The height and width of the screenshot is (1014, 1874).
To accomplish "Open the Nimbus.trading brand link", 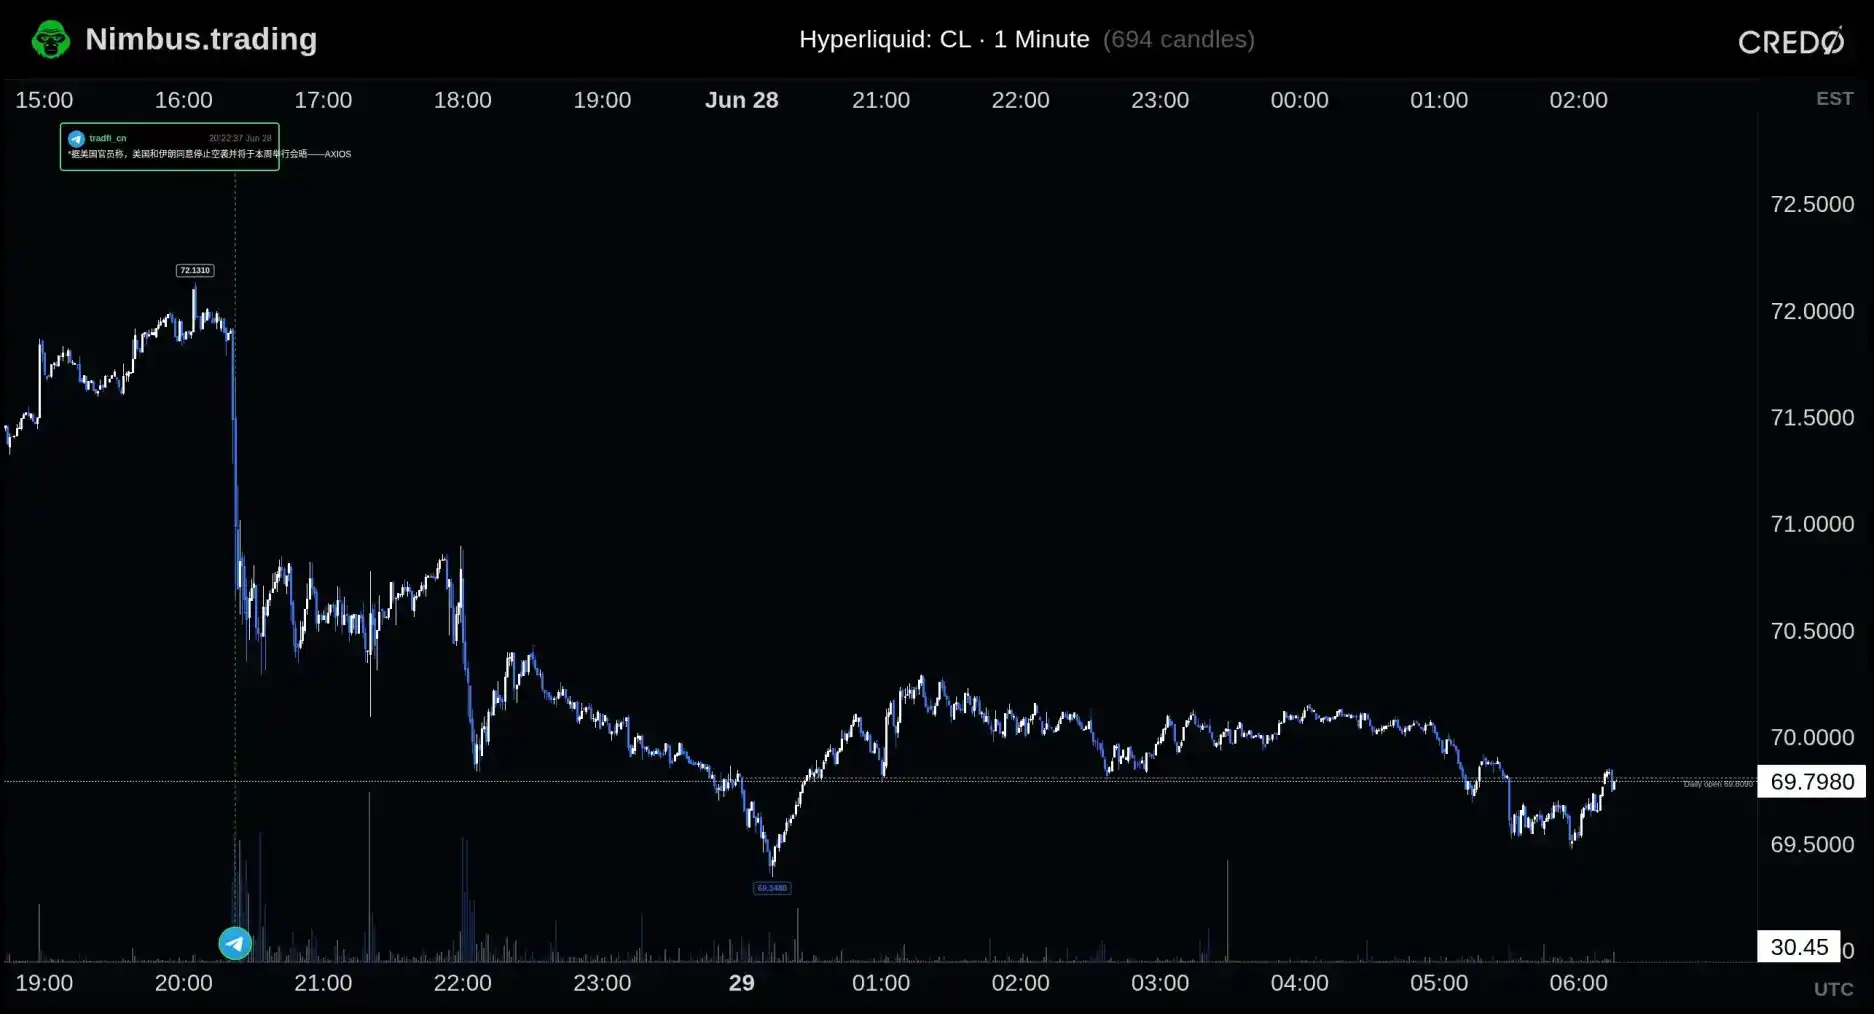I will [201, 39].
